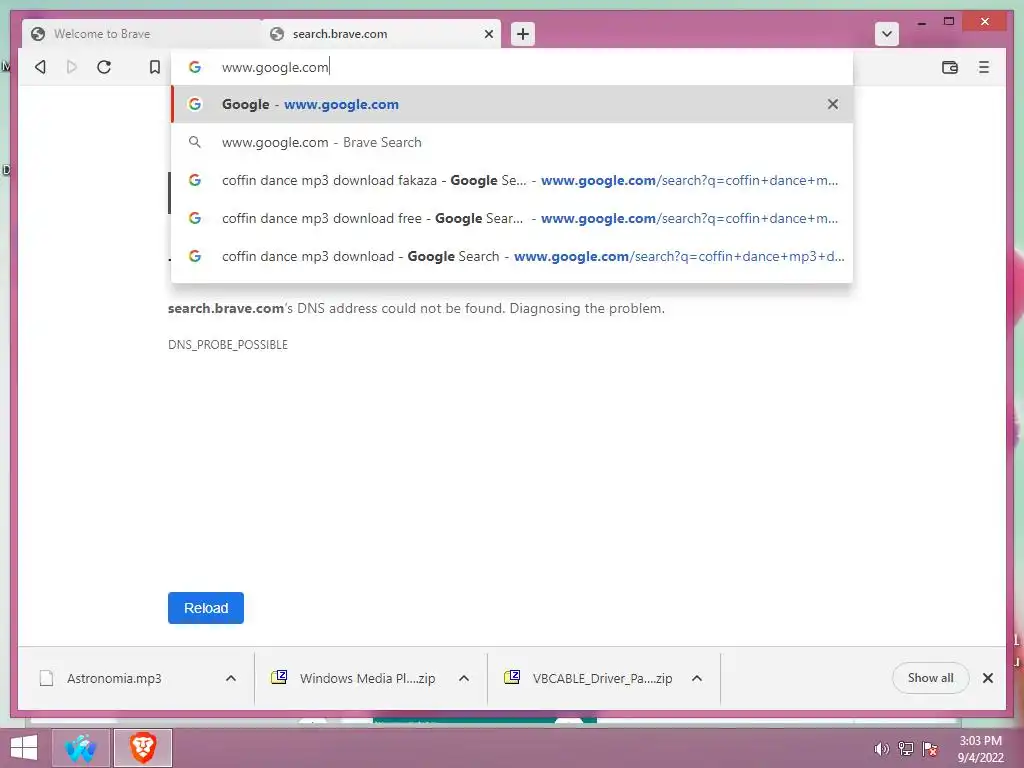Image resolution: width=1024 pixels, height=768 pixels.
Task: Select www.google.com - Brave Search suggestion
Action: pyautogui.click(x=511, y=142)
